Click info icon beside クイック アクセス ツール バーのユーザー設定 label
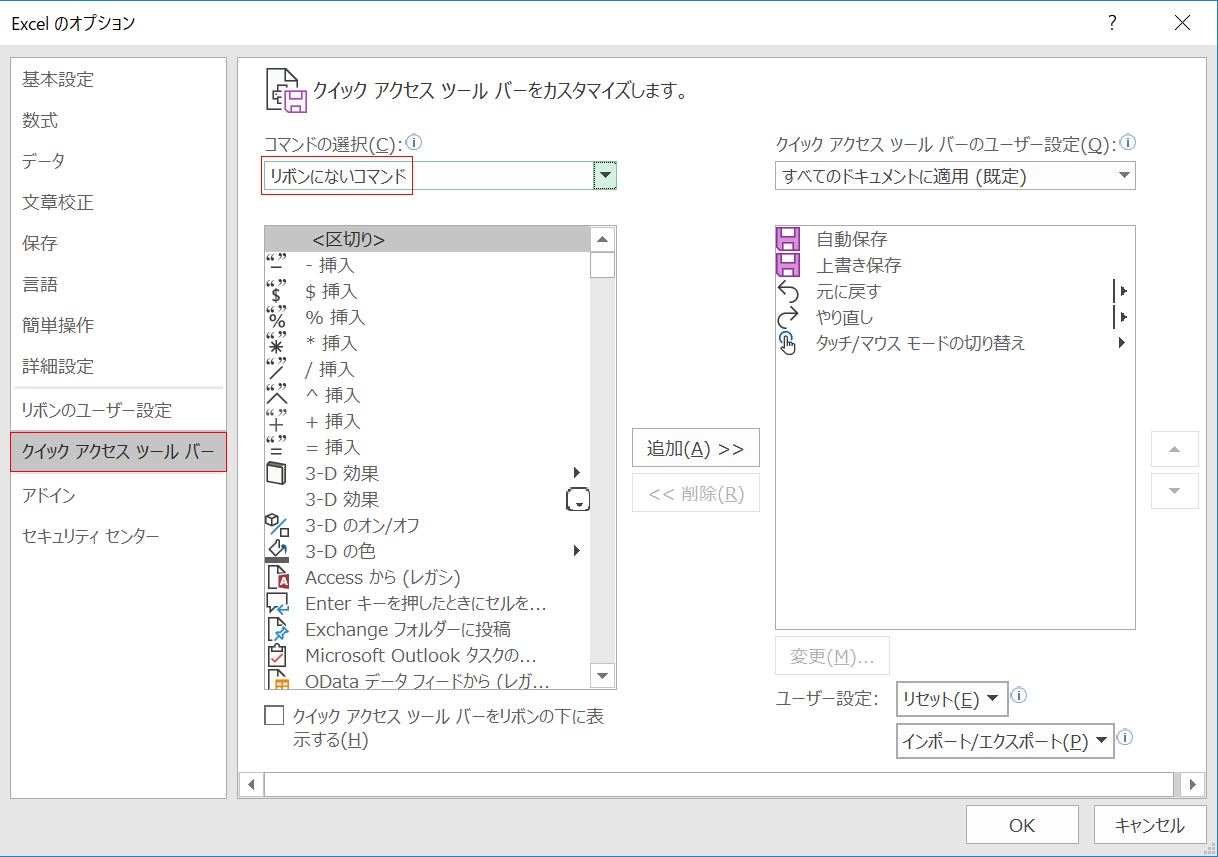The width and height of the screenshot is (1218, 857). pos(1128,143)
